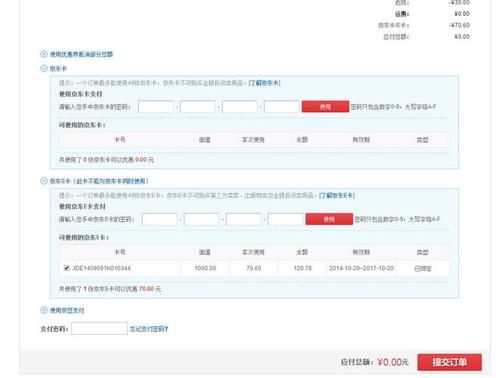The image size is (499, 378).
Task: Apply 京东卡 with red 使用 button
Action: pyautogui.click(x=325, y=107)
